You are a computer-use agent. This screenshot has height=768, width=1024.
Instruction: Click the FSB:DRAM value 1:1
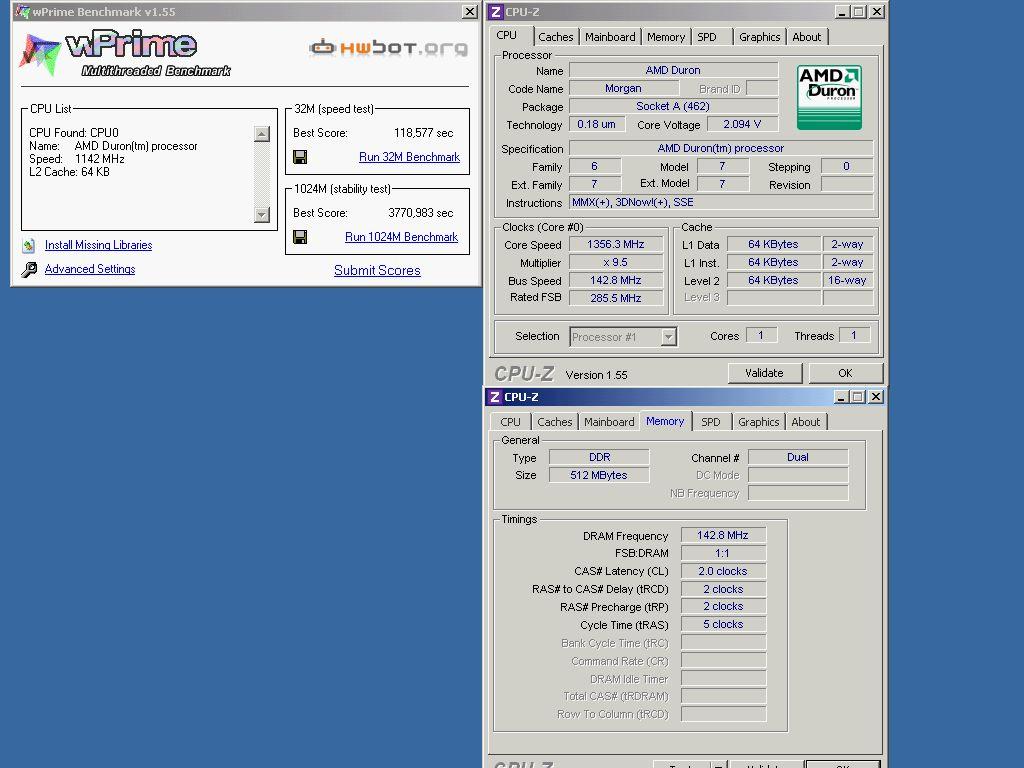723,553
